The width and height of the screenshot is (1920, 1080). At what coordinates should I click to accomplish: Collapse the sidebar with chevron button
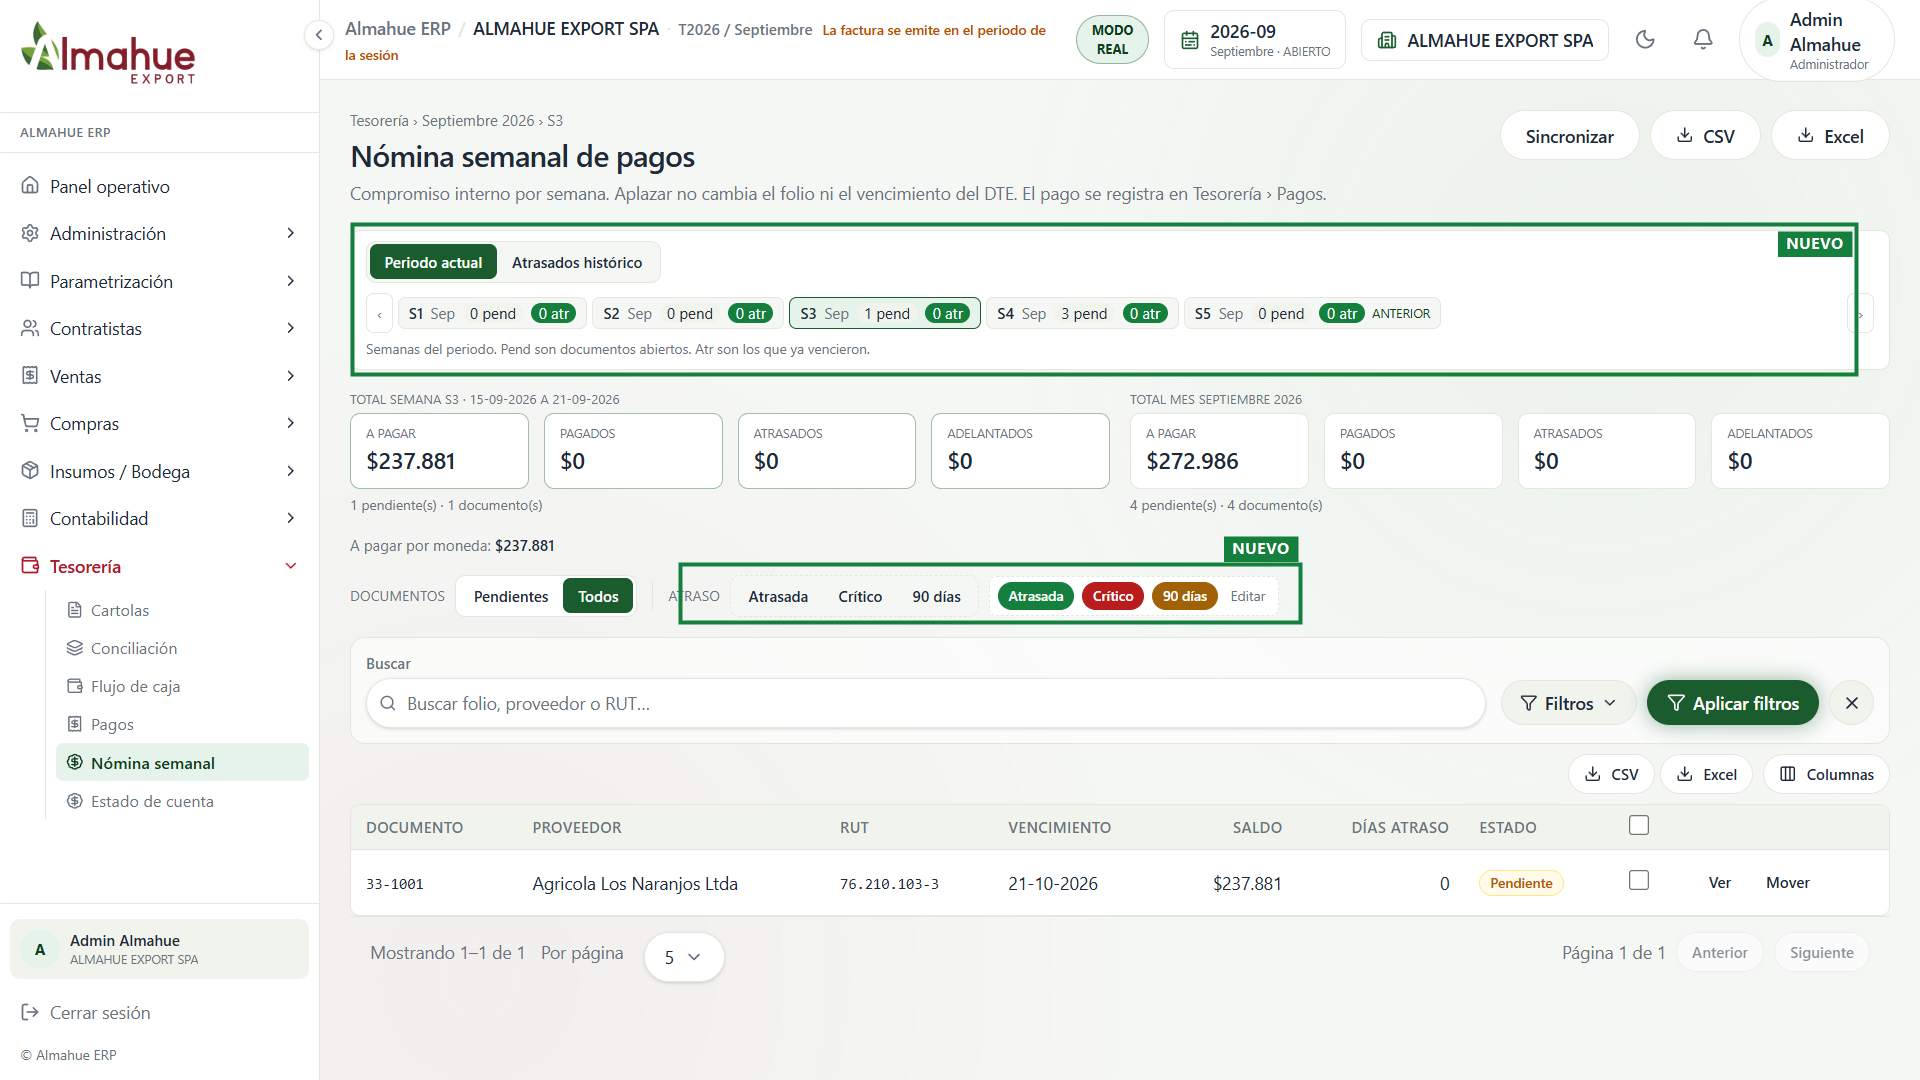click(318, 36)
